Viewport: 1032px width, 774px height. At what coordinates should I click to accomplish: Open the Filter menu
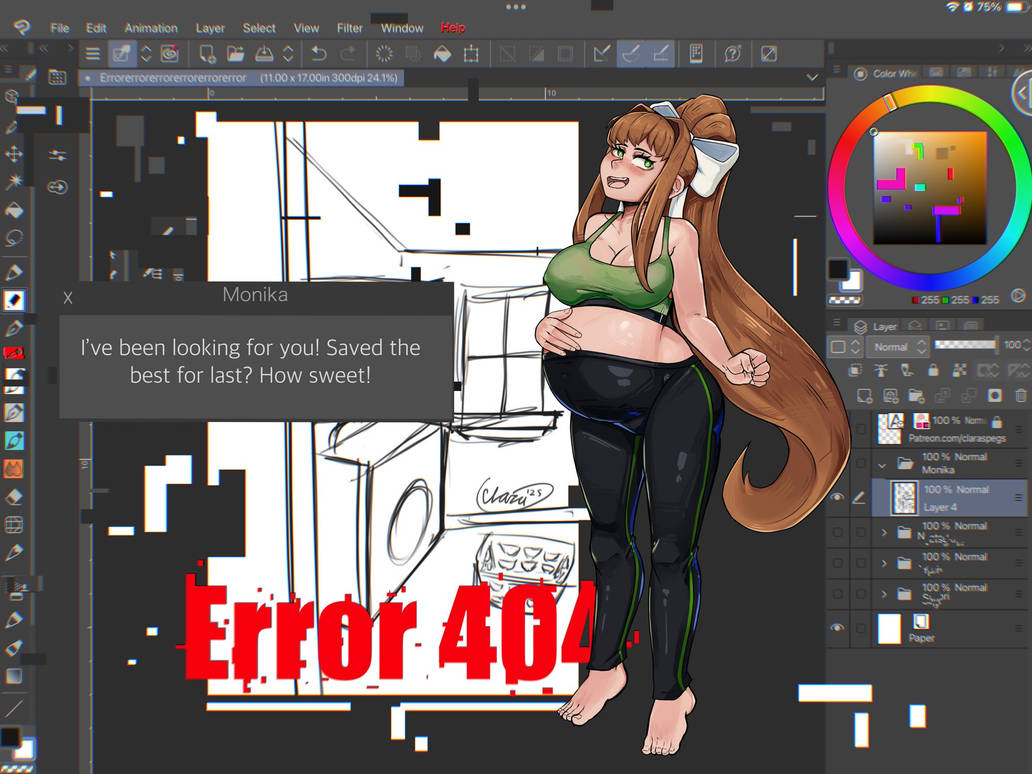click(350, 28)
